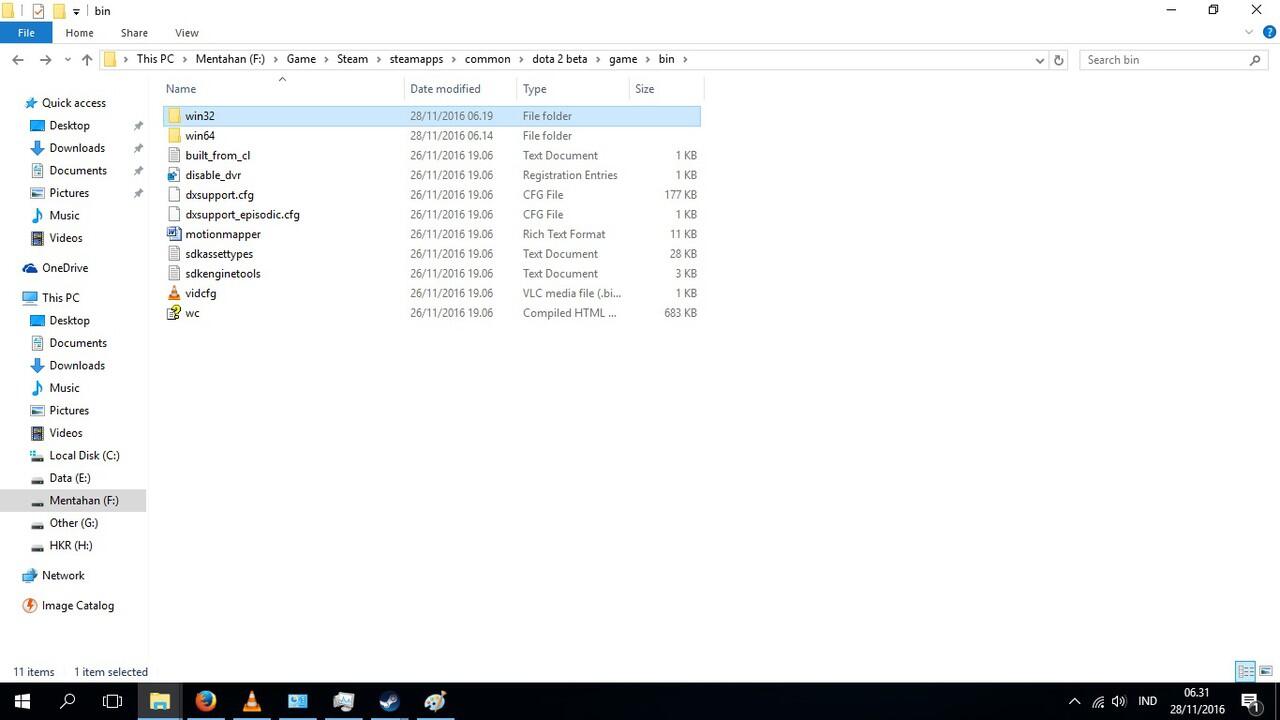Click the Forward navigation arrow
Image resolution: width=1280 pixels, height=720 pixels.
pyautogui.click(x=45, y=60)
